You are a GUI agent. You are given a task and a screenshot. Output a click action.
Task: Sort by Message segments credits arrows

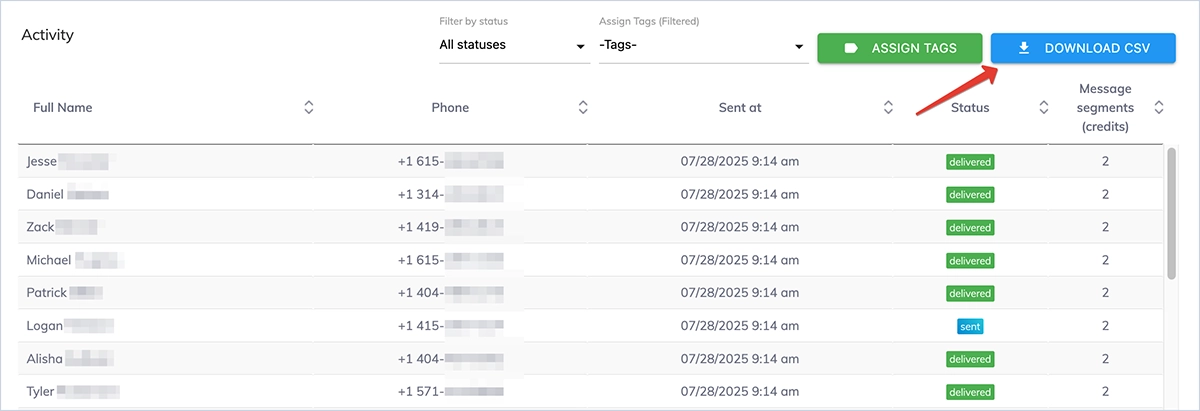1159,108
